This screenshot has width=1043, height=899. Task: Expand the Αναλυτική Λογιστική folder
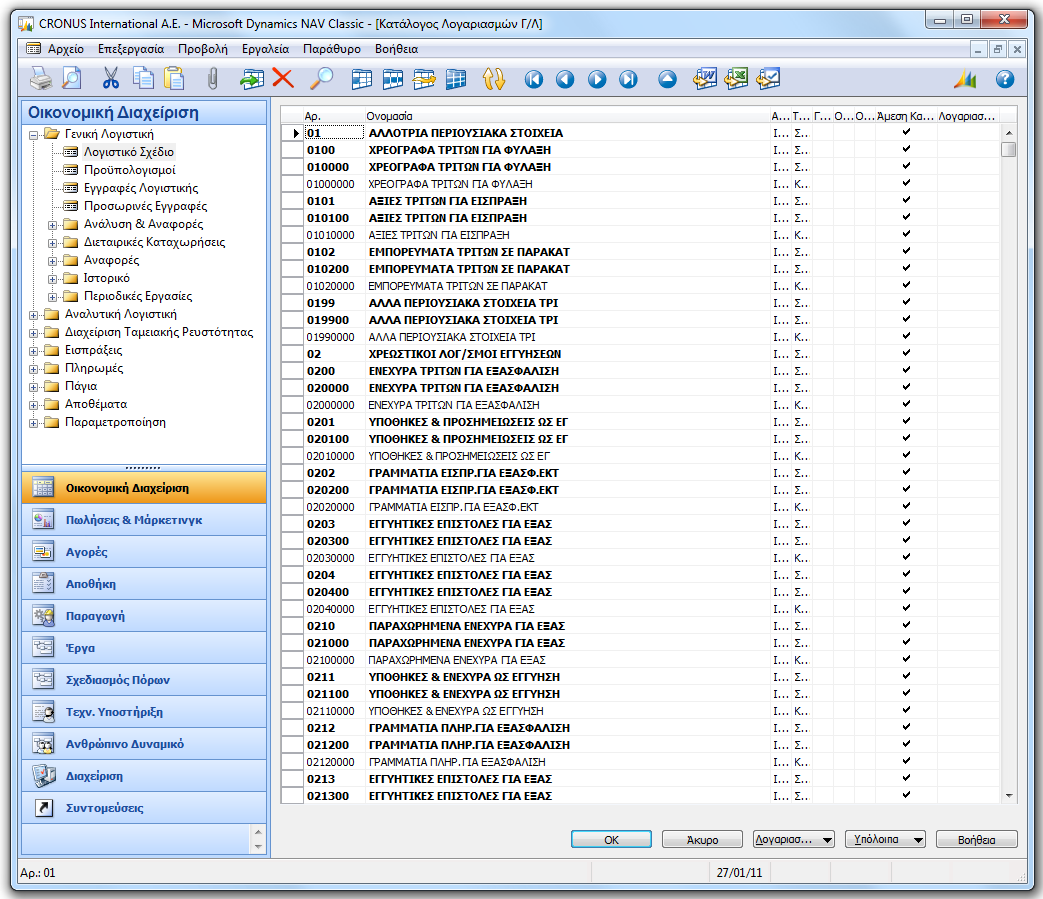pyautogui.click(x=34, y=315)
